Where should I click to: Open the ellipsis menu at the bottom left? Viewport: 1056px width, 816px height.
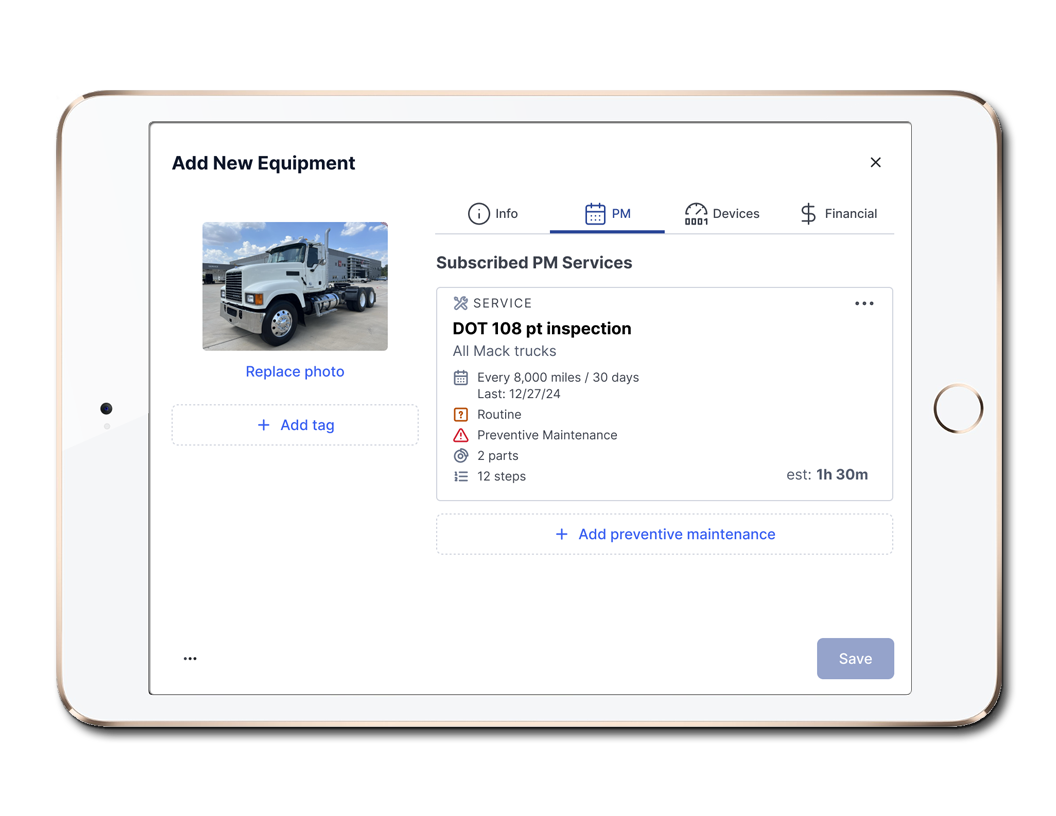tap(190, 658)
